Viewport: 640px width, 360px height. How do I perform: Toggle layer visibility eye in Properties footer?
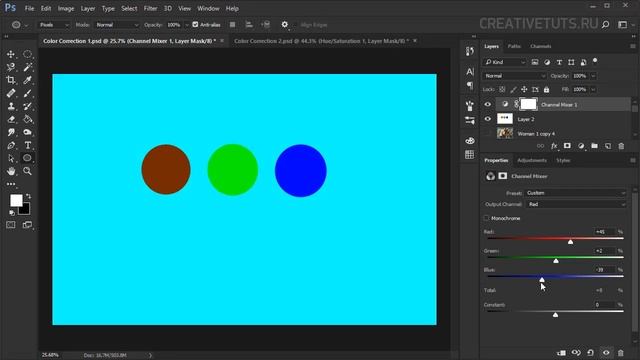(x=606, y=353)
